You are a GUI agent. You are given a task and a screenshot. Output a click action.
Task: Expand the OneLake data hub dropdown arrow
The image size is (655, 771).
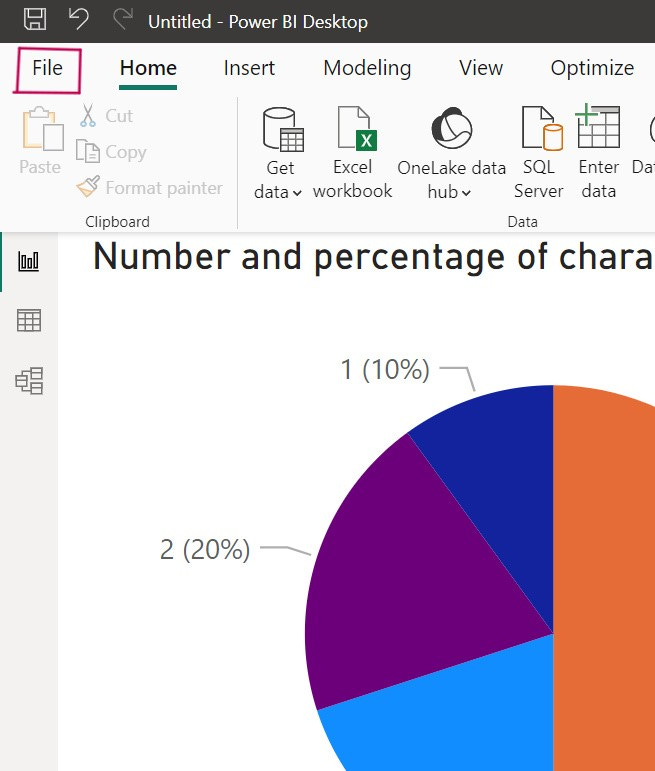pos(466,193)
